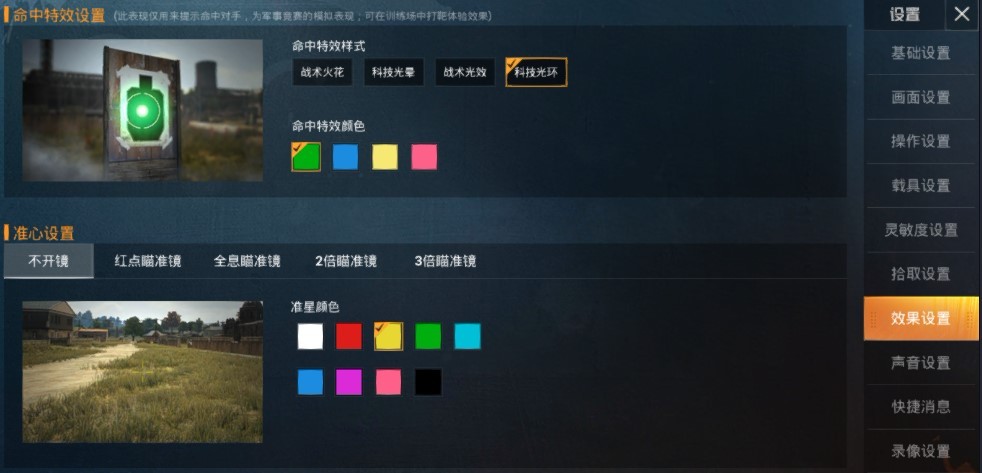
Task: Switch to 红点瞄准镜 tab
Action: [148, 261]
